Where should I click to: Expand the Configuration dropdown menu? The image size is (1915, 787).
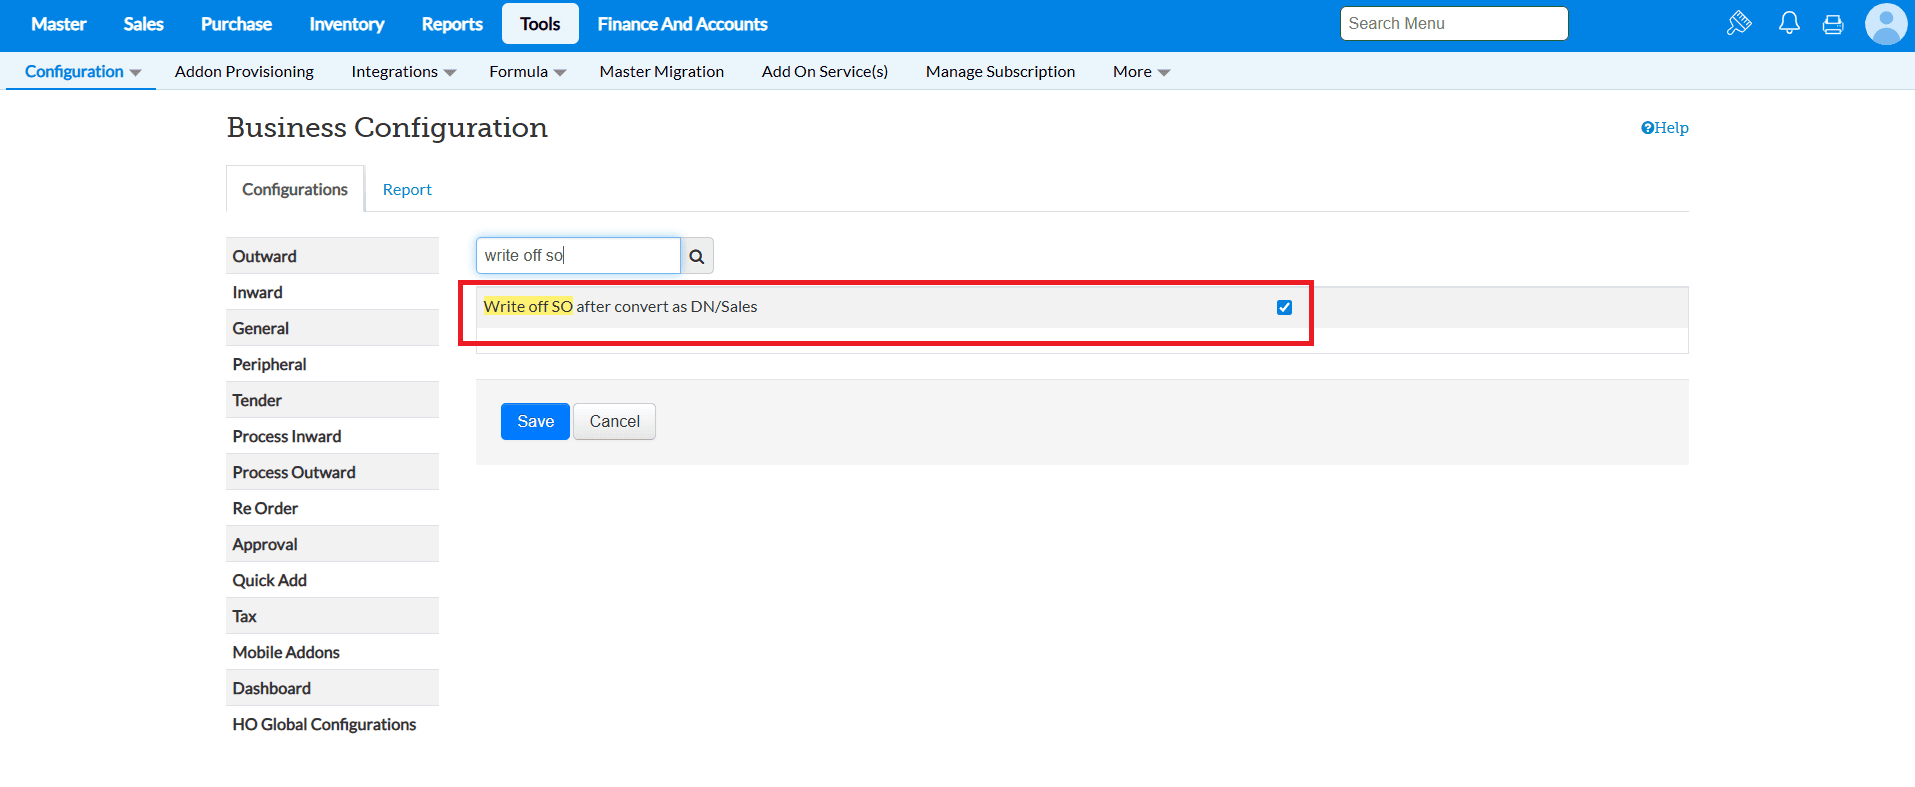click(82, 72)
